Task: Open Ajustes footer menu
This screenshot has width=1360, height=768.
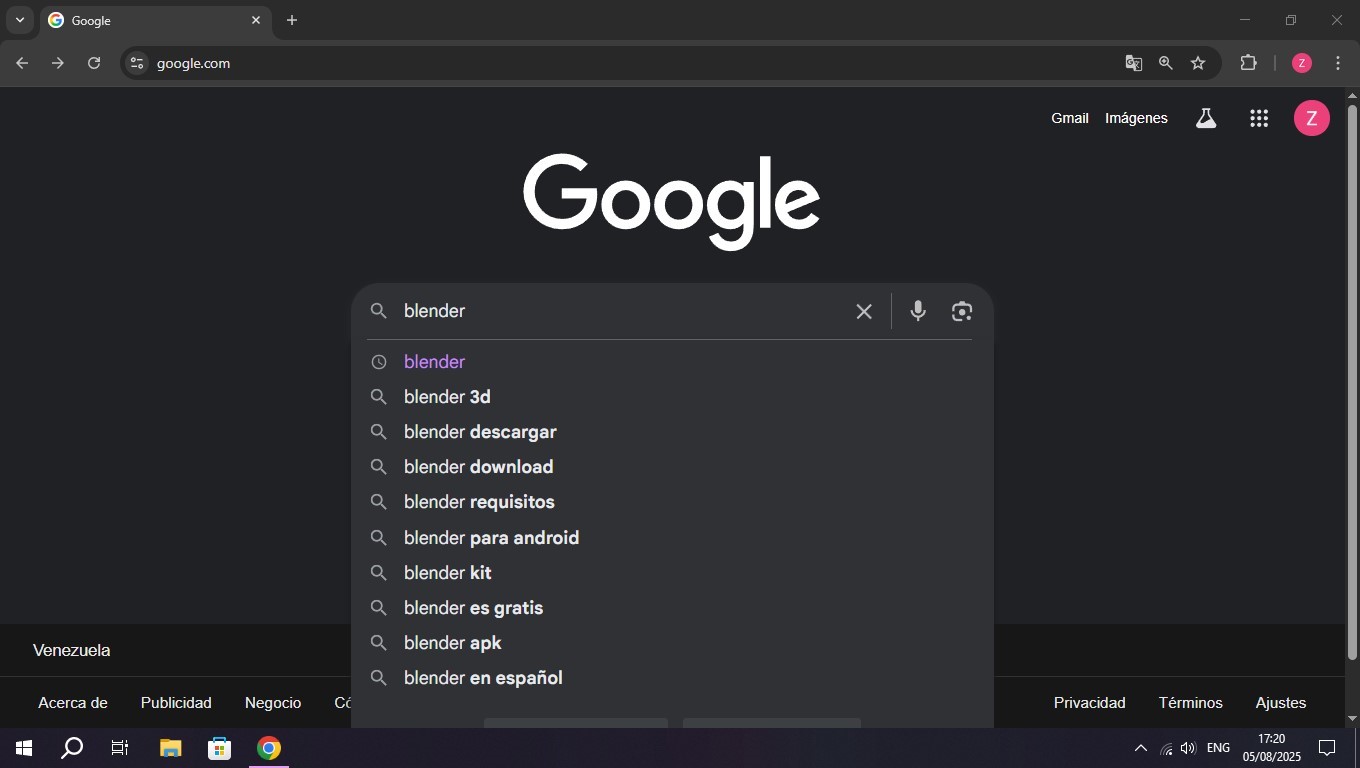Action: (1281, 703)
